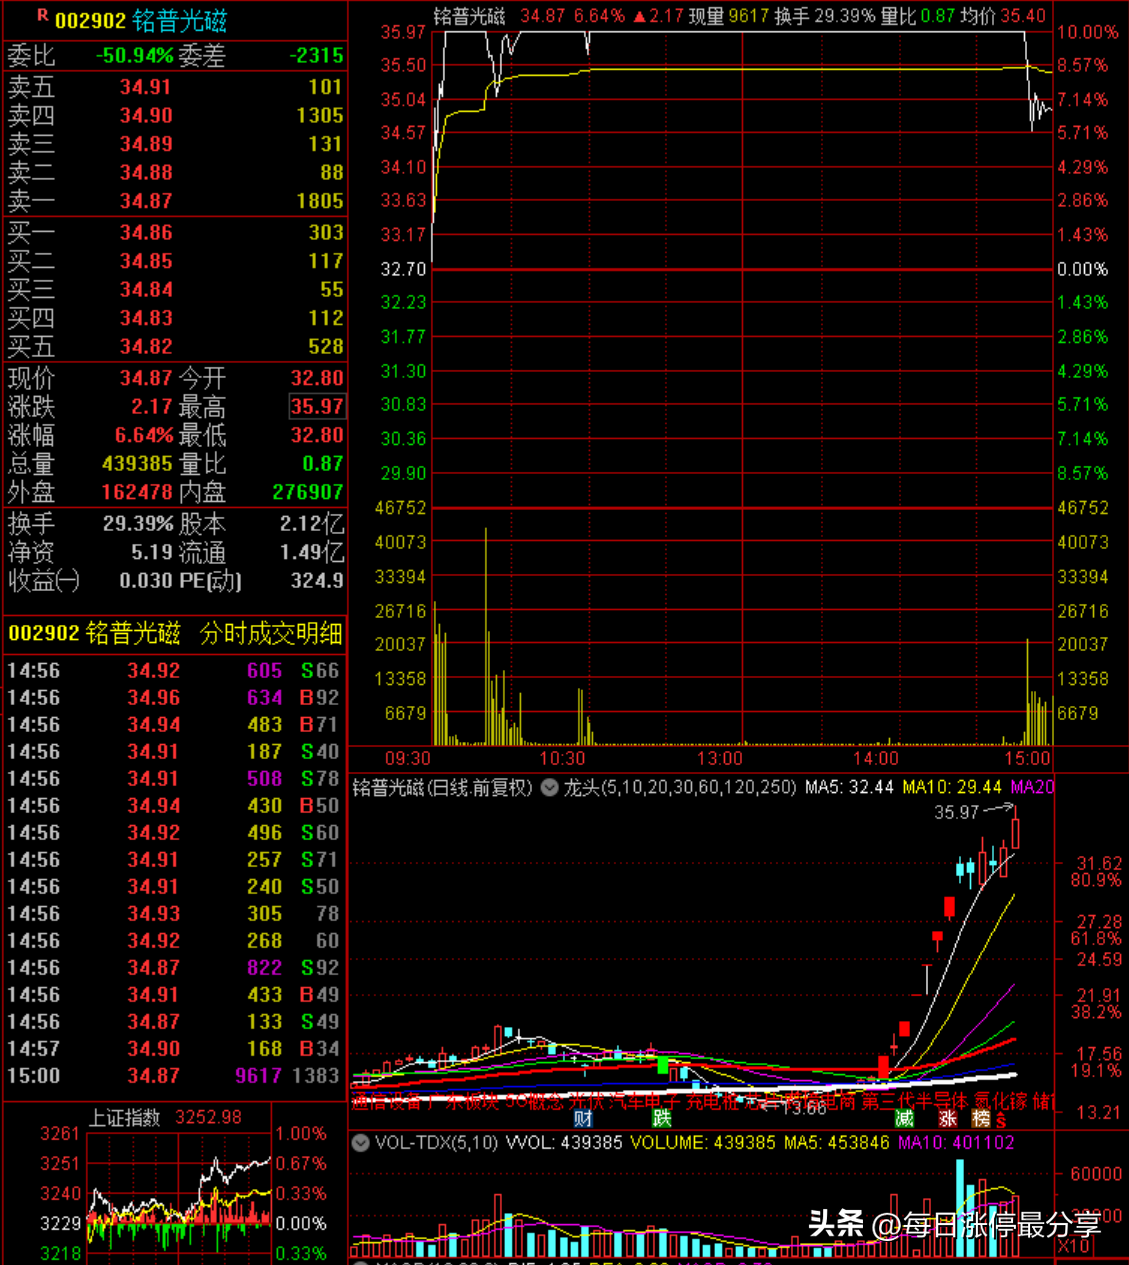
Task: Click the 买一 price 34.86
Action: click(146, 233)
